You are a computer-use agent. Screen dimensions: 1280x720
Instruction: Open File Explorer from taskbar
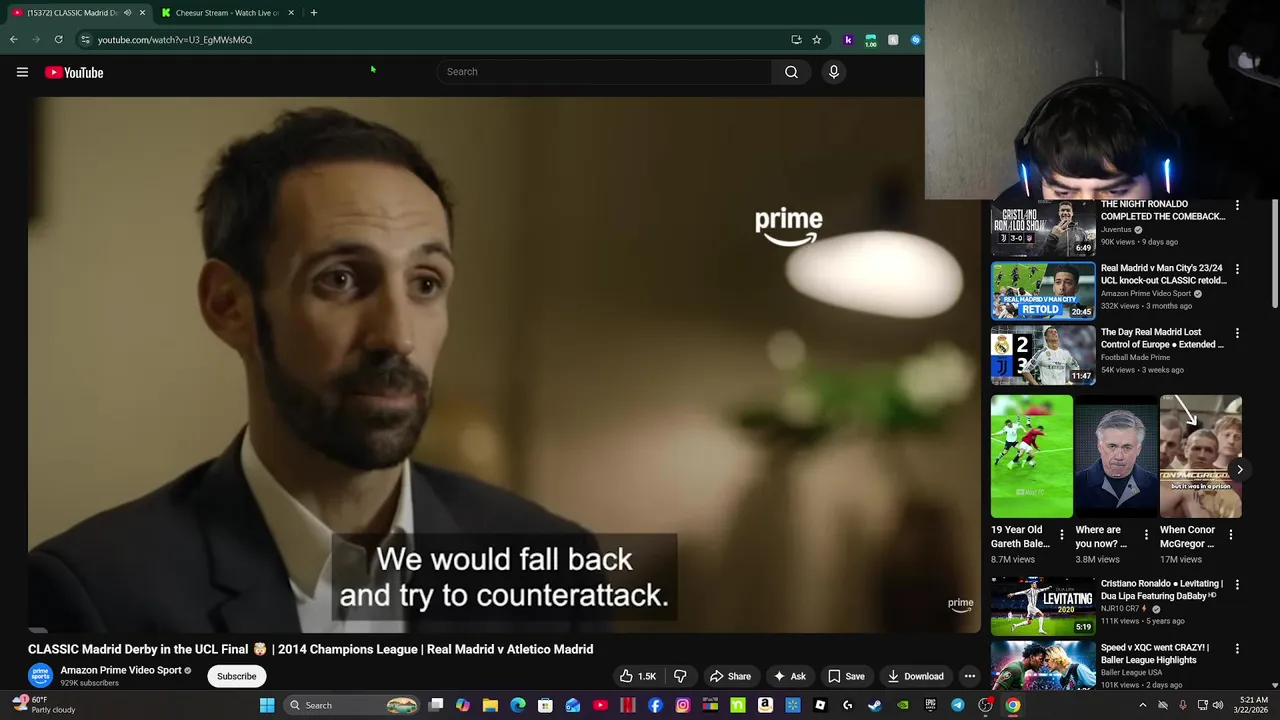[x=490, y=705]
